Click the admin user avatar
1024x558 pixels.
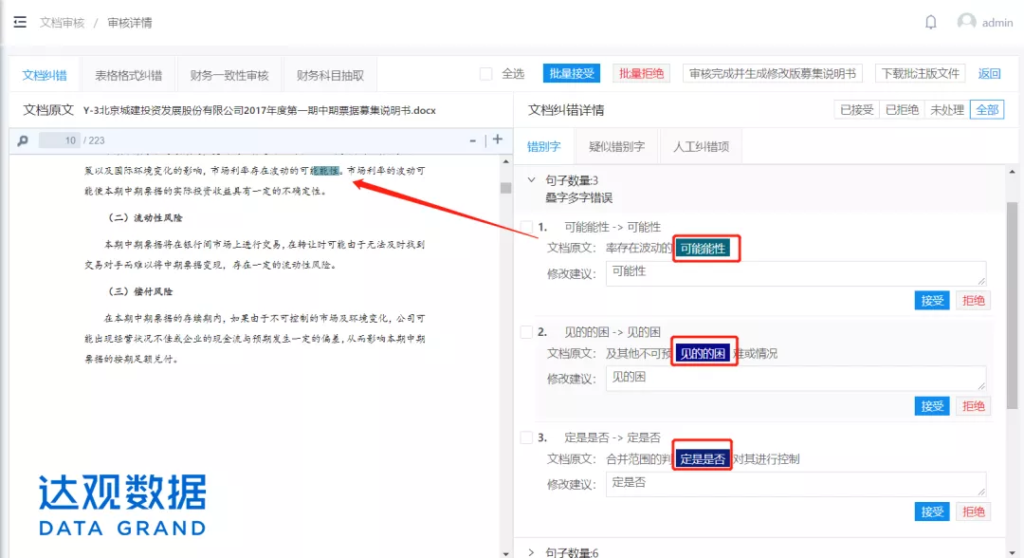pyautogui.click(x=966, y=22)
